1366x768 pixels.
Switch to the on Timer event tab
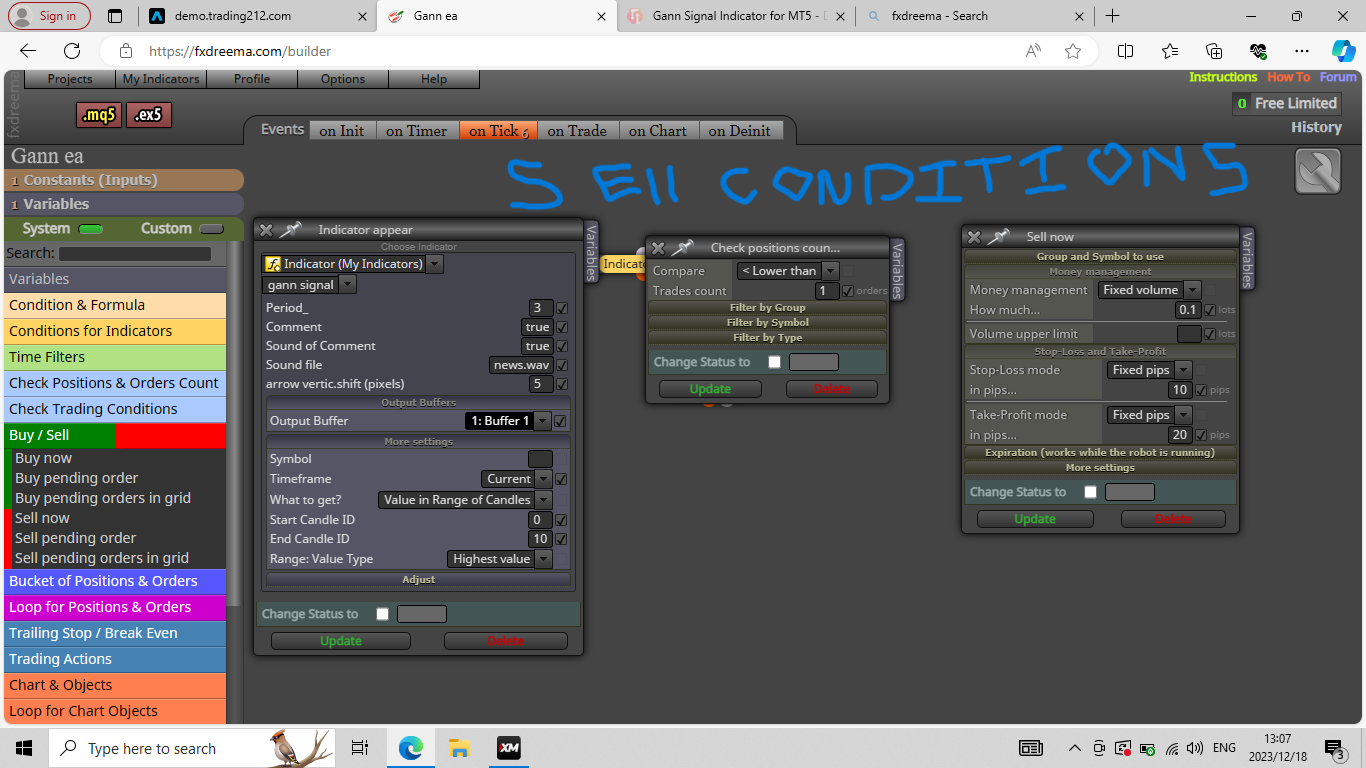[417, 130]
